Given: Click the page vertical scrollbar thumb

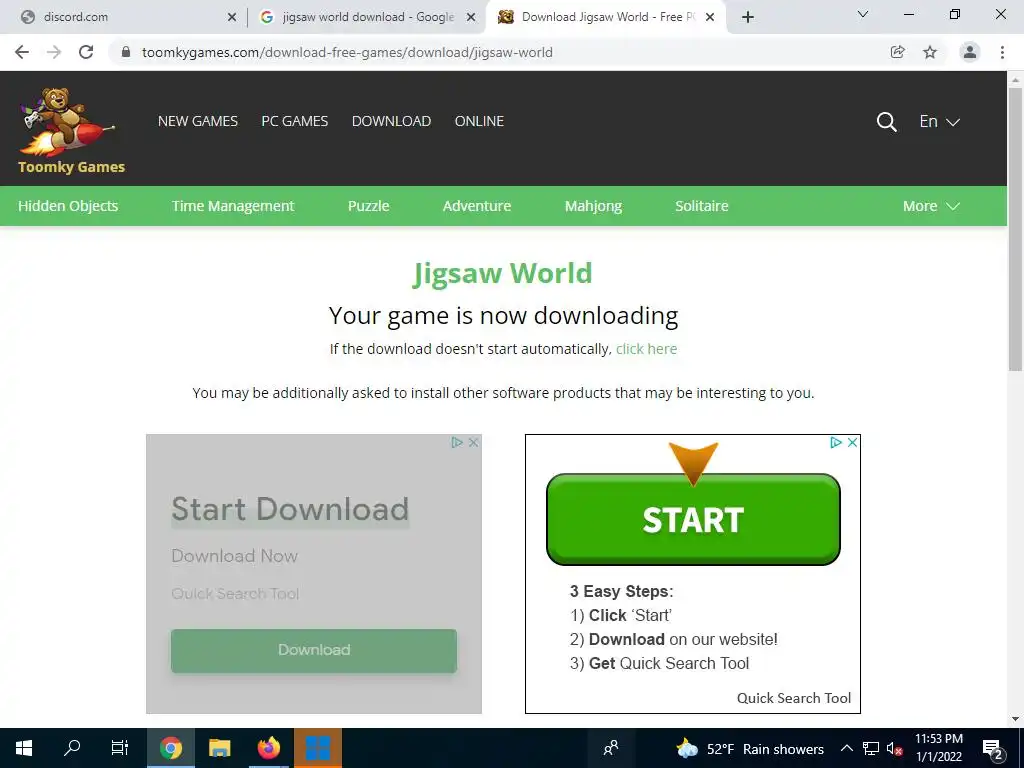Looking at the screenshot, I should 1015,229.
